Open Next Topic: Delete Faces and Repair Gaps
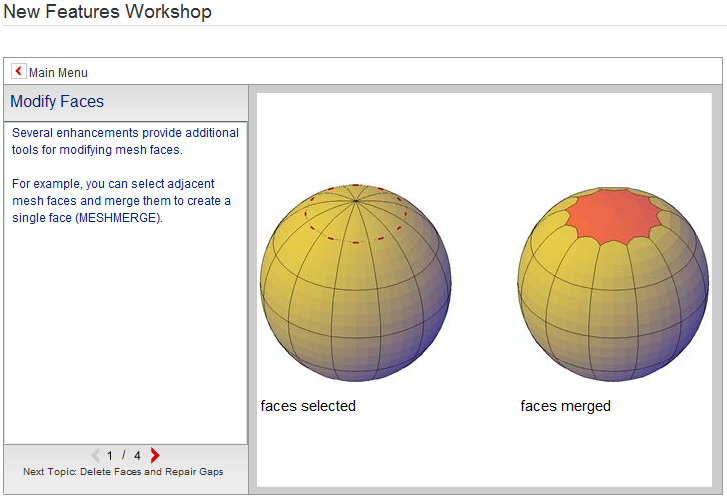The height and width of the screenshot is (498, 727). [123, 472]
